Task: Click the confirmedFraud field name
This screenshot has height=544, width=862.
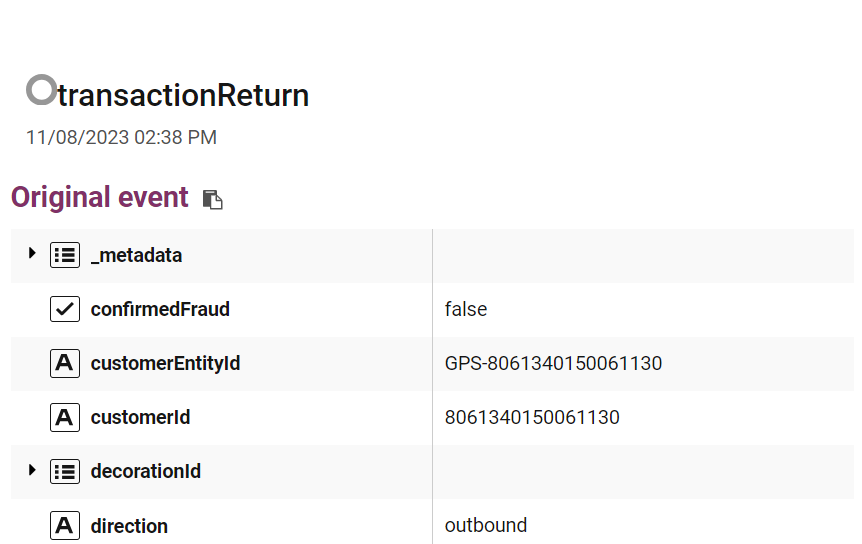Action: point(160,309)
